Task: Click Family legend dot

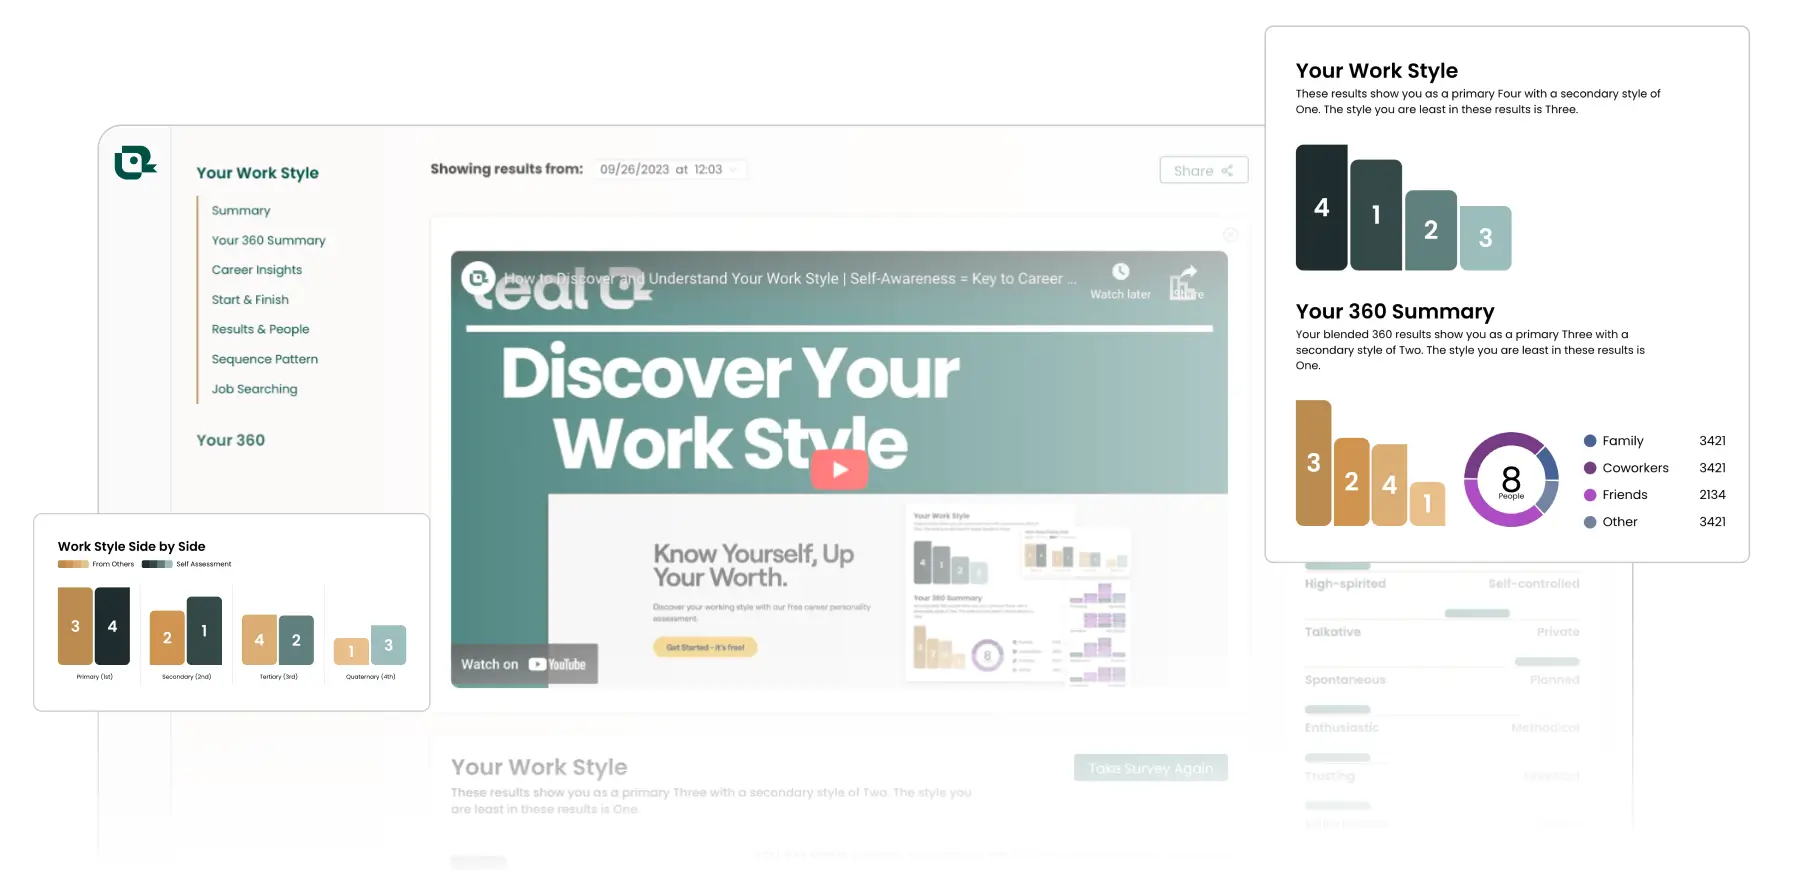Action: coord(1590,441)
